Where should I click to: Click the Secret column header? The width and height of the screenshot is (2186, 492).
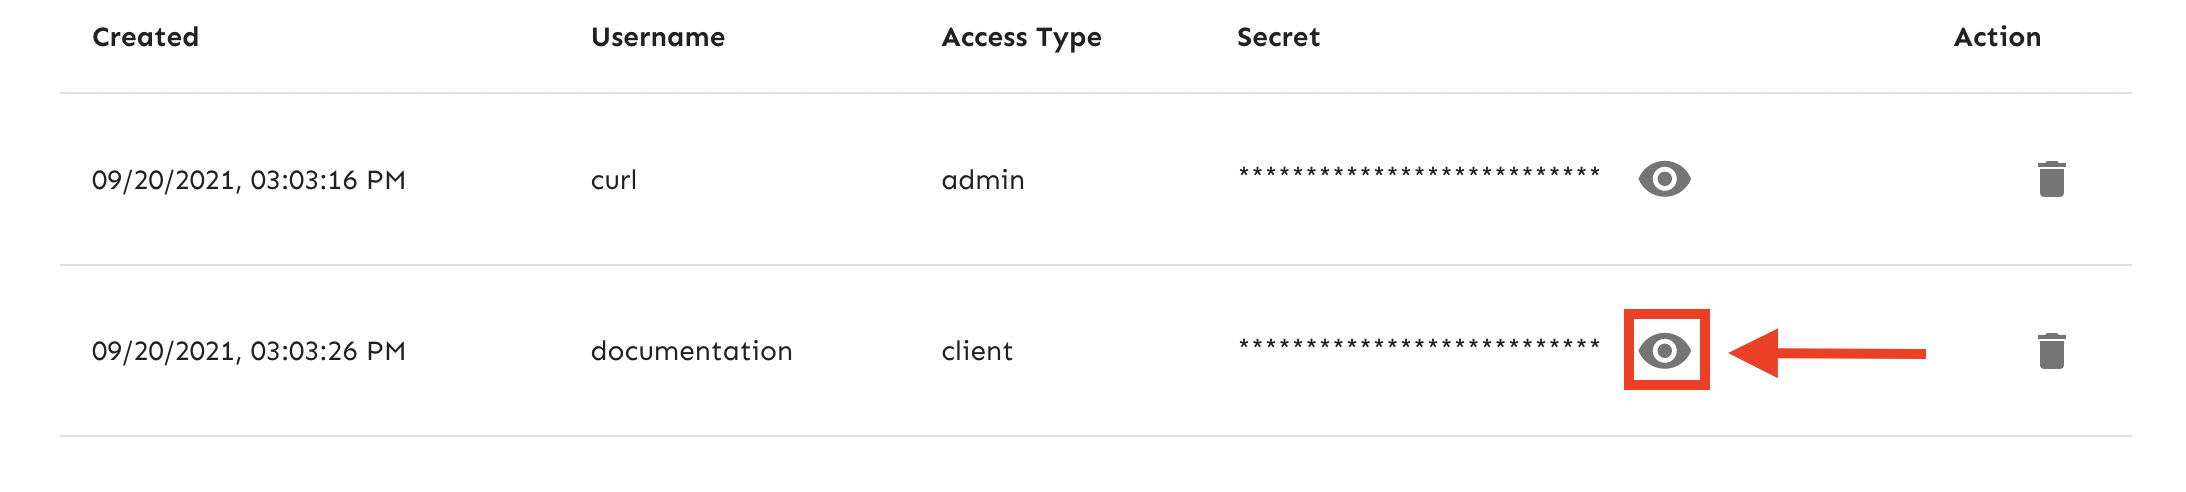[x=1278, y=37]
